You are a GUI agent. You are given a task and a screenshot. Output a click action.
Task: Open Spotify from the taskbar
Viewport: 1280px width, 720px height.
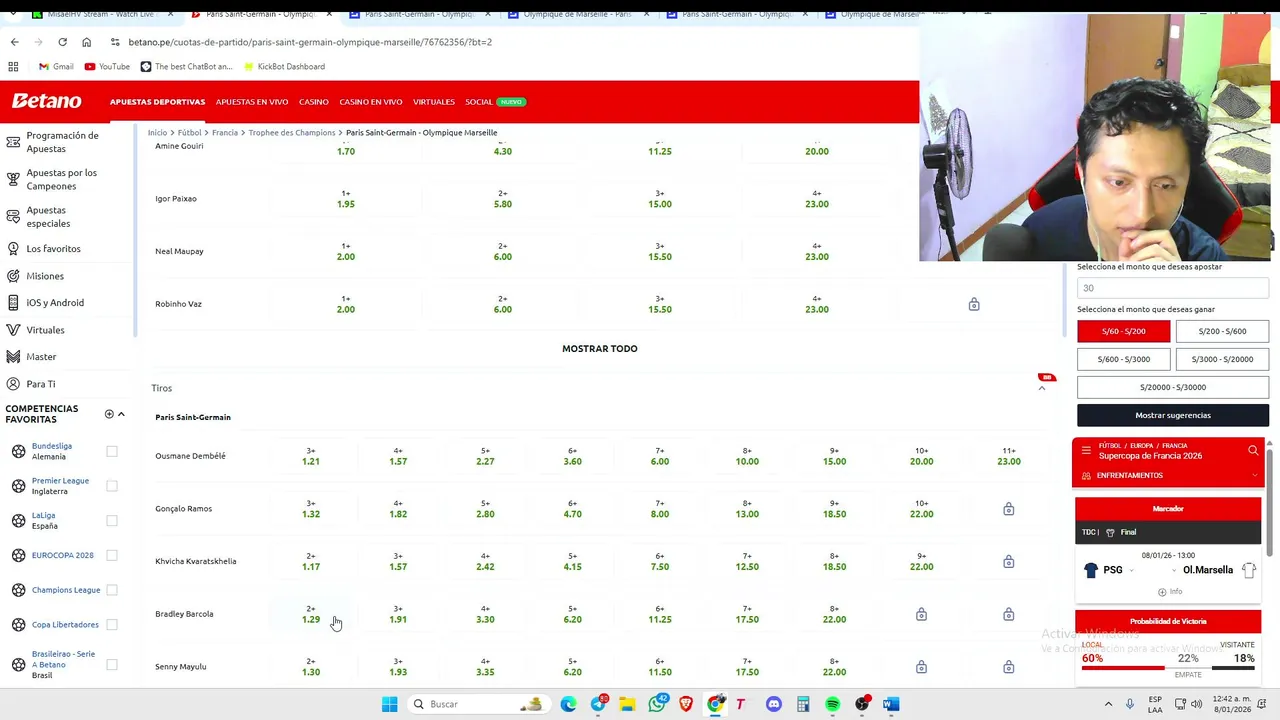832,704
